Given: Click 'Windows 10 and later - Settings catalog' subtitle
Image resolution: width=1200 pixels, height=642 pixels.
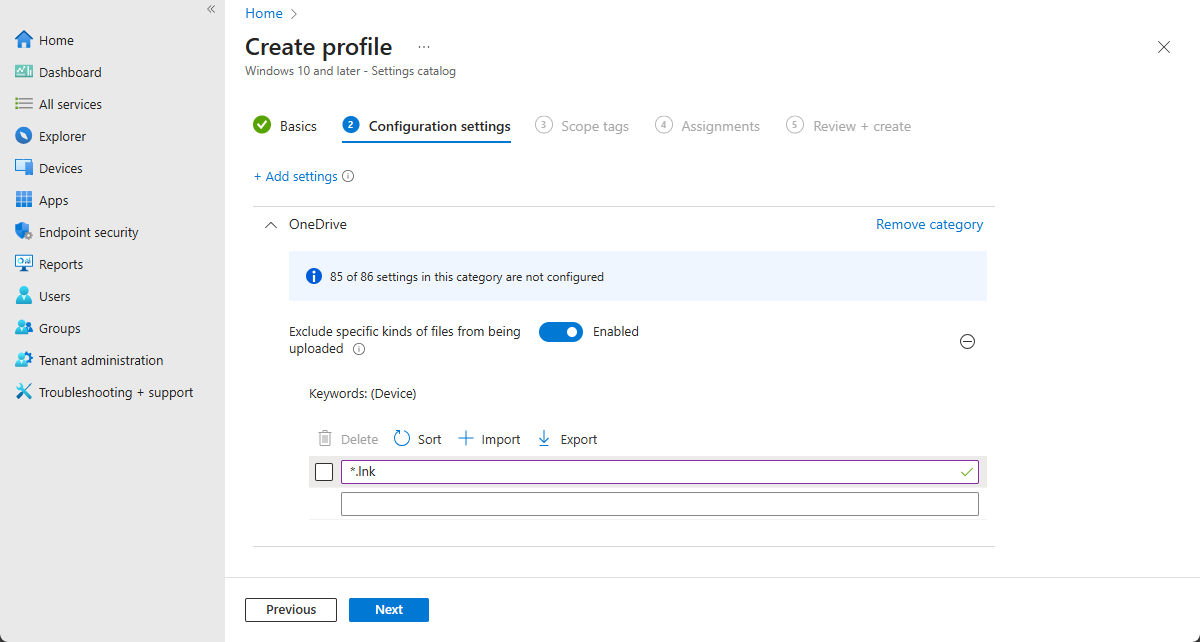Looking at the screenshot, I should tap(350, 71).
